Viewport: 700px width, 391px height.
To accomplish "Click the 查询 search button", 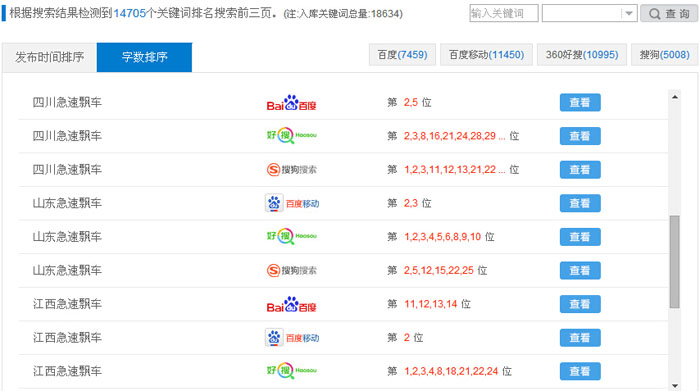I will tap(669, 13).
